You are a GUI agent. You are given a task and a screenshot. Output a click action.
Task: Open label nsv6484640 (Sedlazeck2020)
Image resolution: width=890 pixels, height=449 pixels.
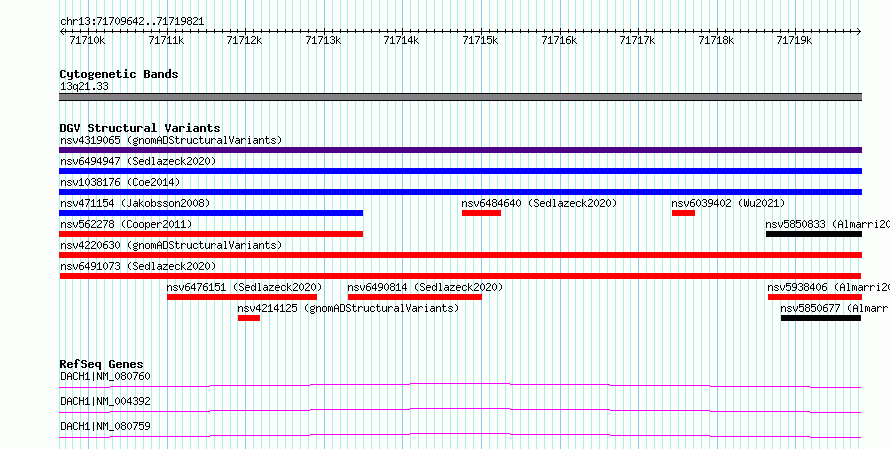[x=539, y=203]
